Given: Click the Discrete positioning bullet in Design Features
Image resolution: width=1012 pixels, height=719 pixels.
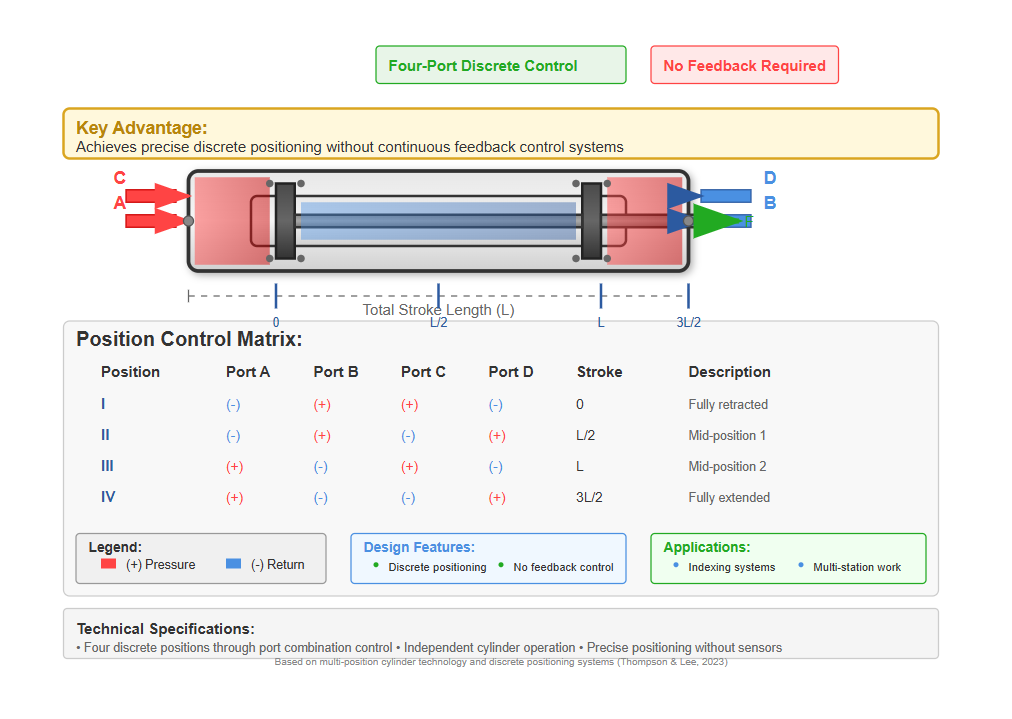Looking at the screenshot, I should click(x=437, y=567).
